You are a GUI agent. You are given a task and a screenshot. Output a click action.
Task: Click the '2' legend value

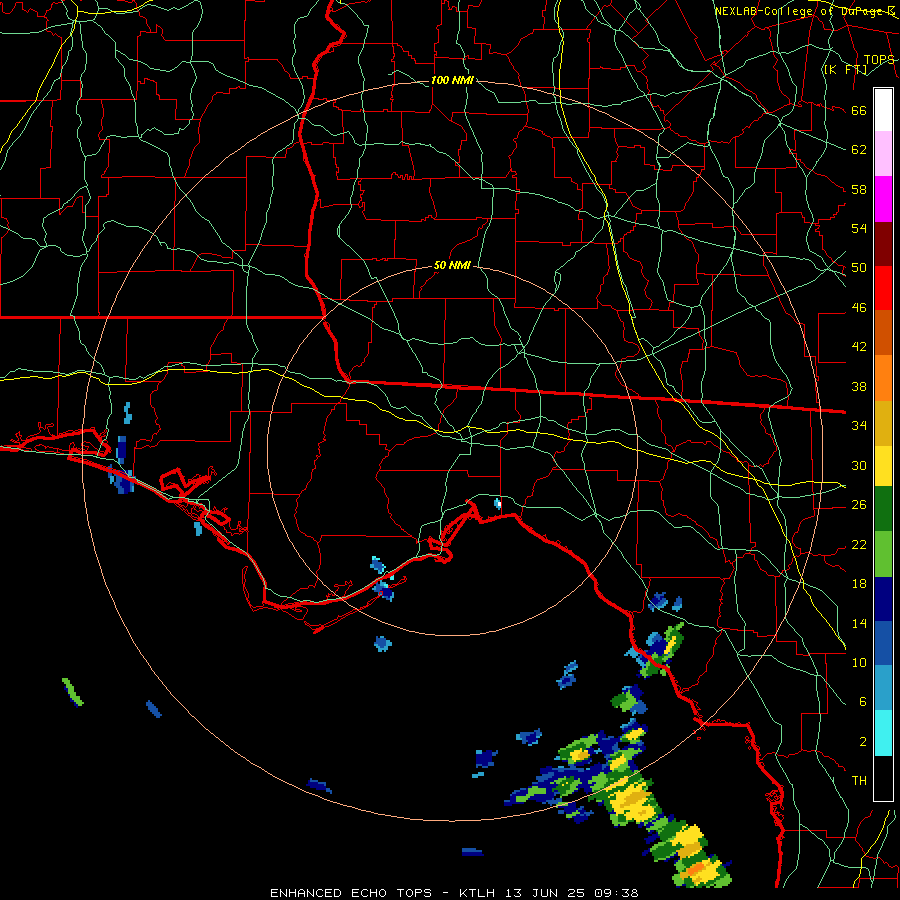(x=863, y=742)
